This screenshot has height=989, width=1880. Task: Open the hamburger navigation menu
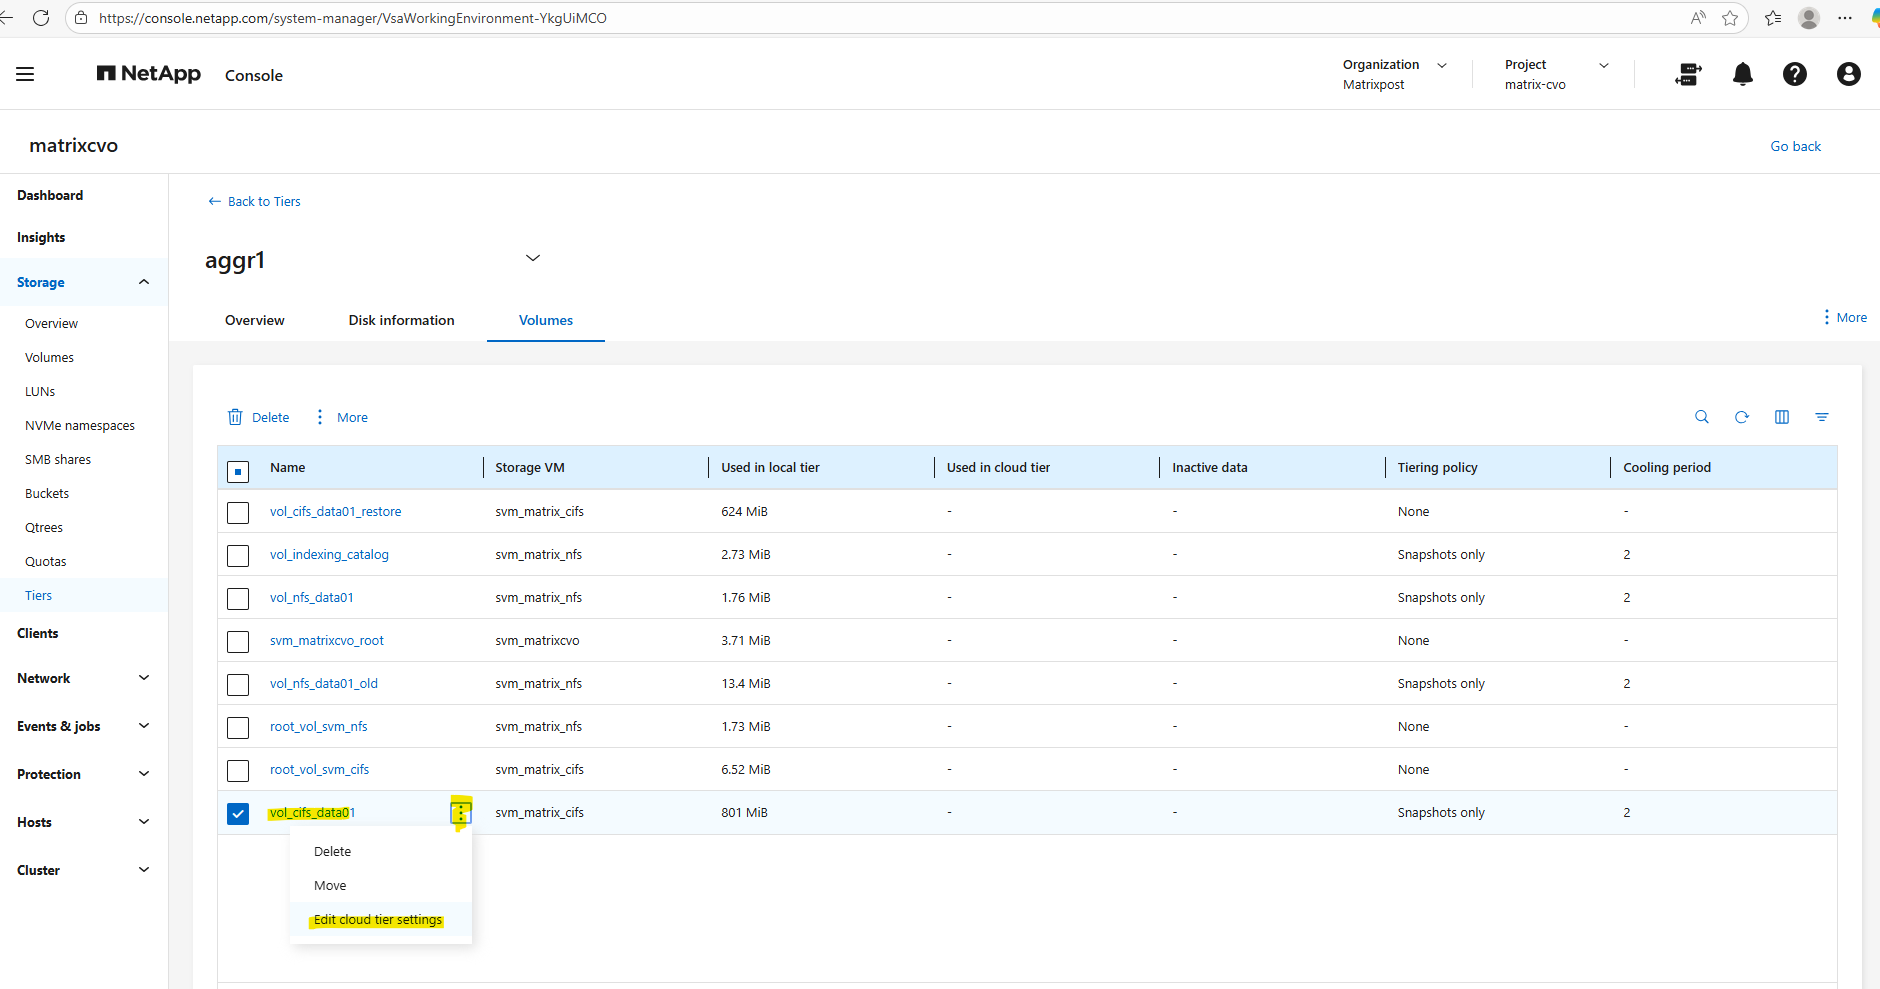(25, 75)
